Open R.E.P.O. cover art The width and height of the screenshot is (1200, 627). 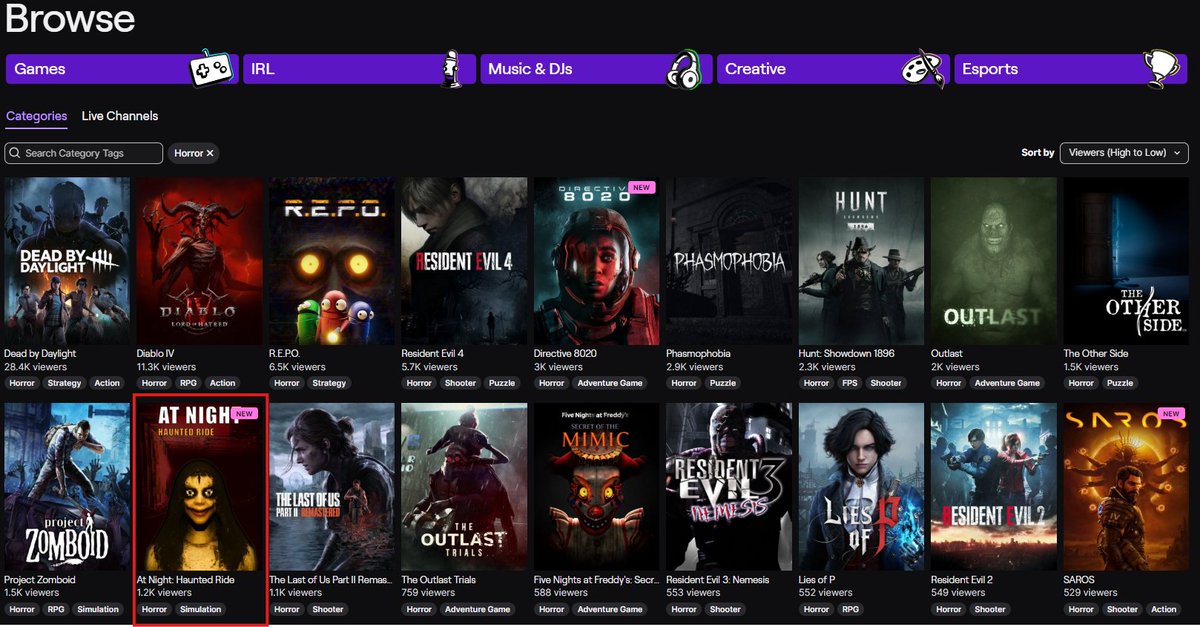click(332, 261)
